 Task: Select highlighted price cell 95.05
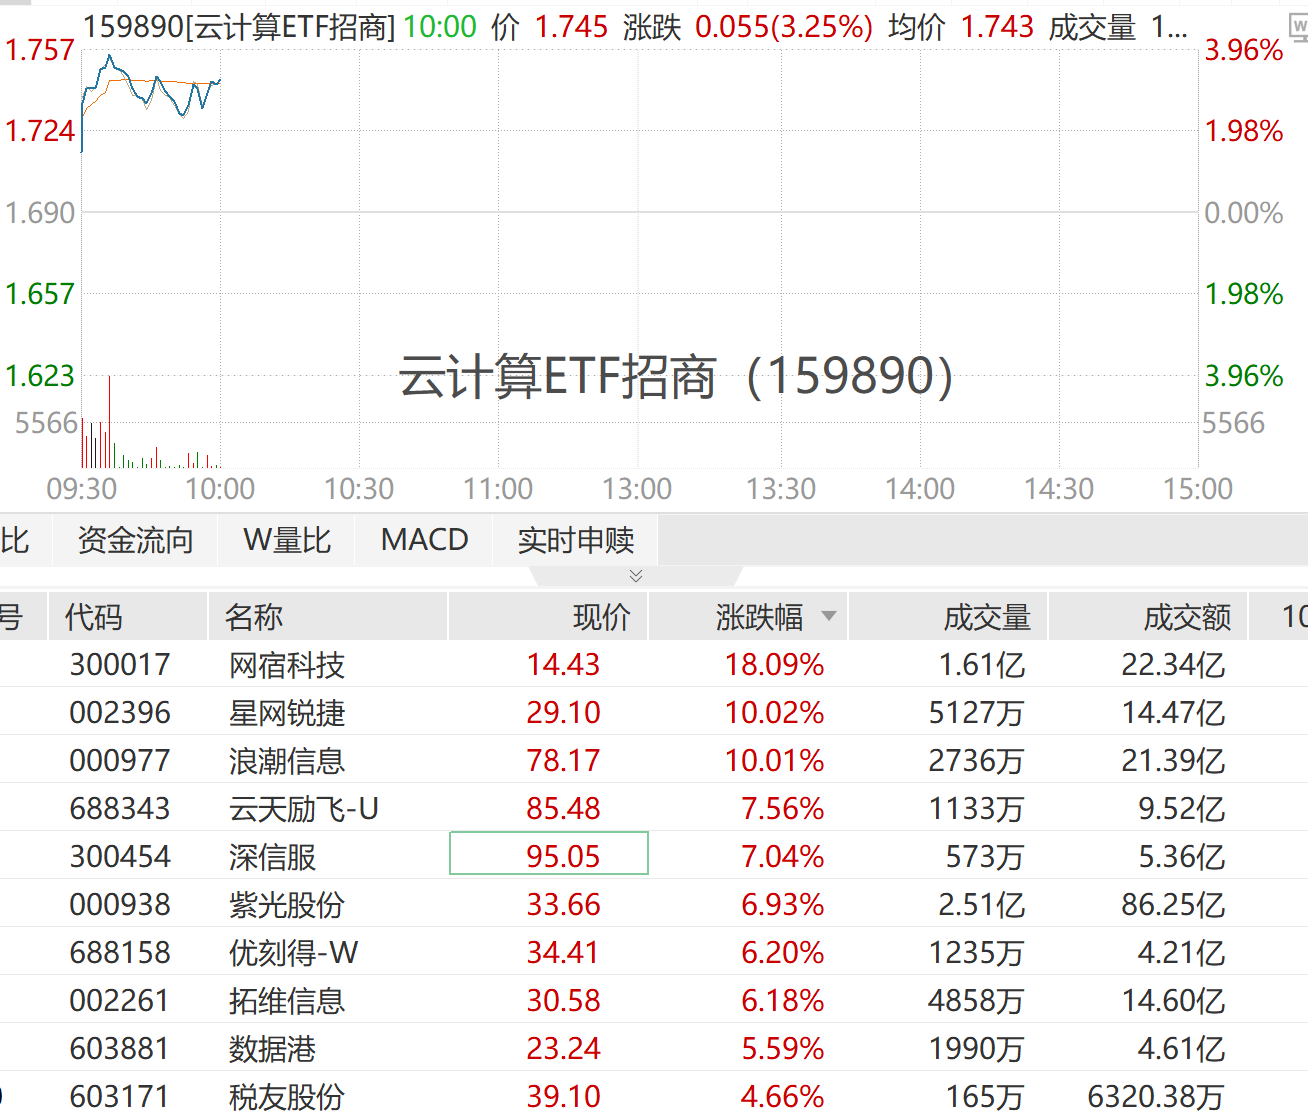(549, 853)
